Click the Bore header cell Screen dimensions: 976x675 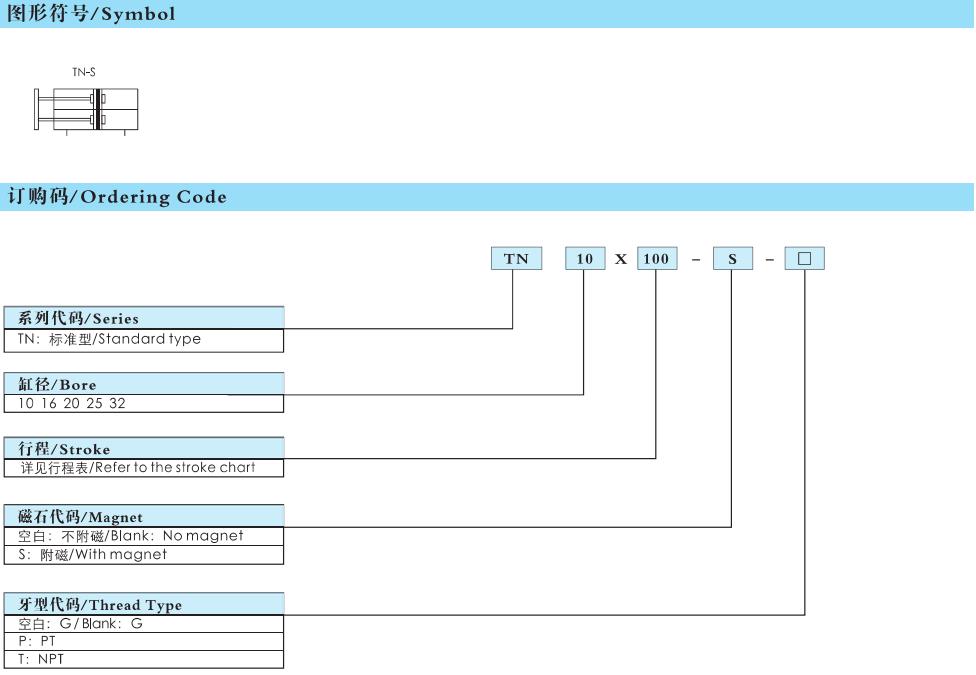click(x=143, y=384)
